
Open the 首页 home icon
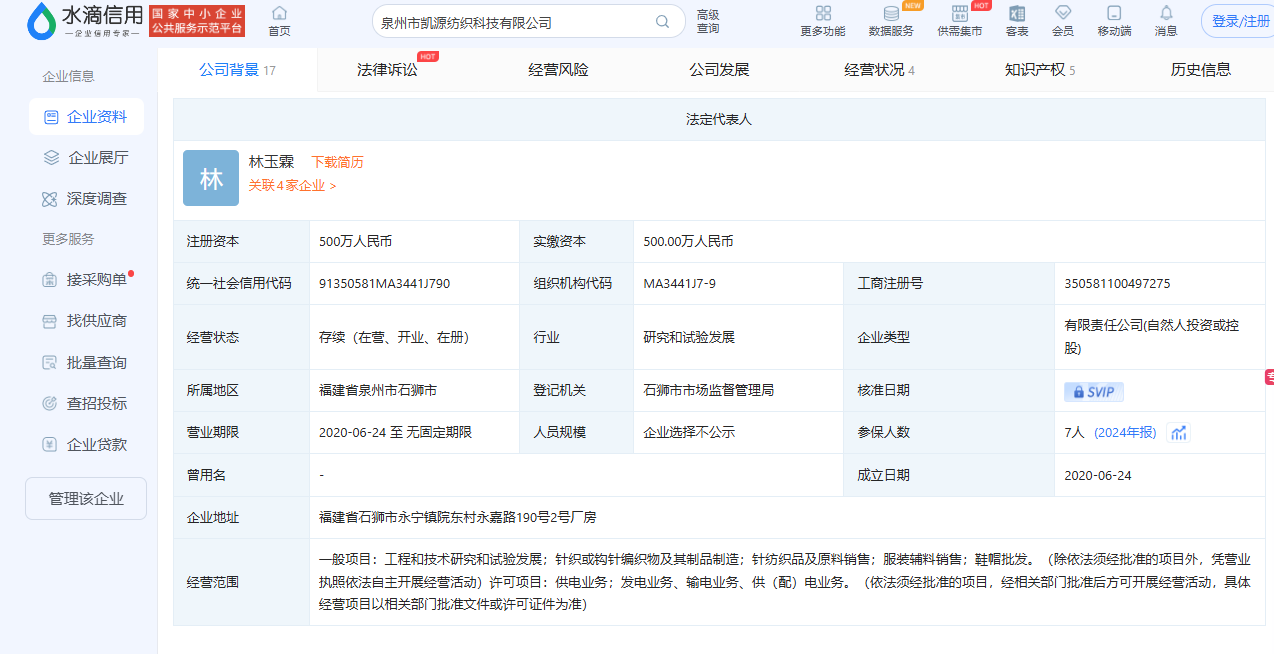pyautogui.click(x=279, y=14)
